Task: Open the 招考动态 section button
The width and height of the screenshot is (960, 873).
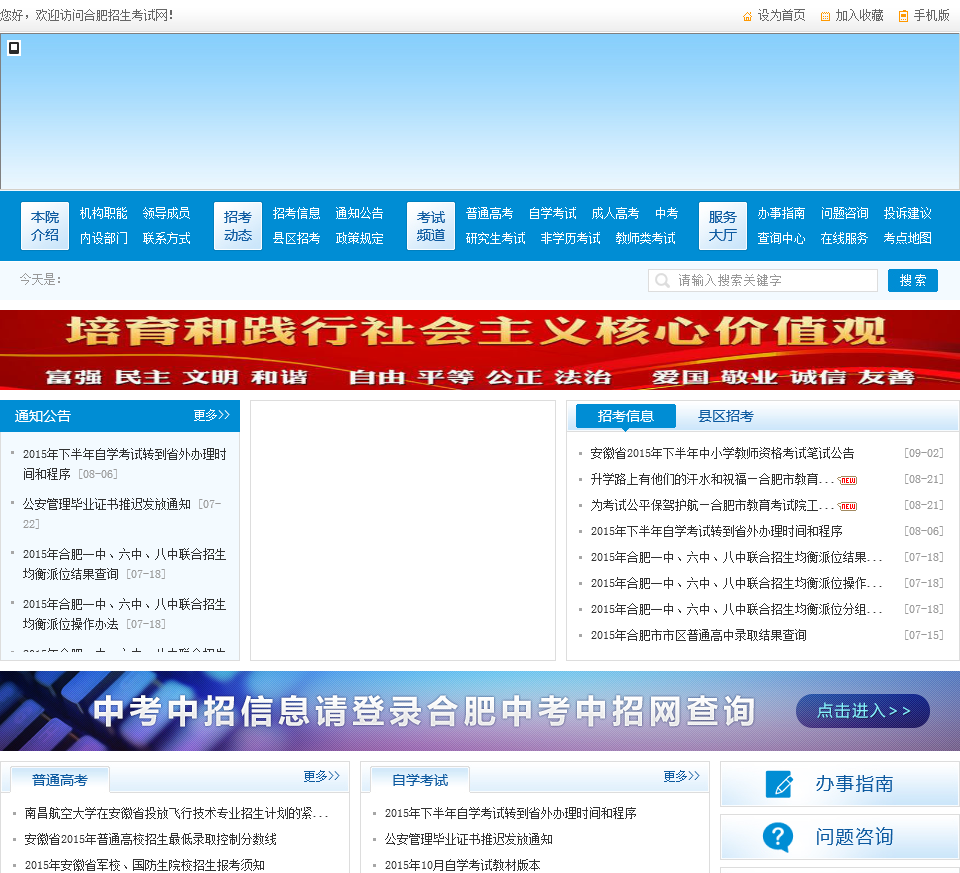Action: pos(238,226)
